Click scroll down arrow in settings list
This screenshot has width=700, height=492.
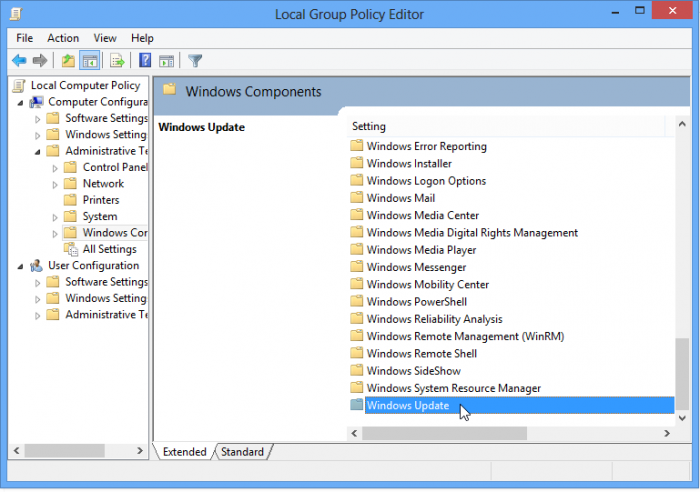(682, 418)
